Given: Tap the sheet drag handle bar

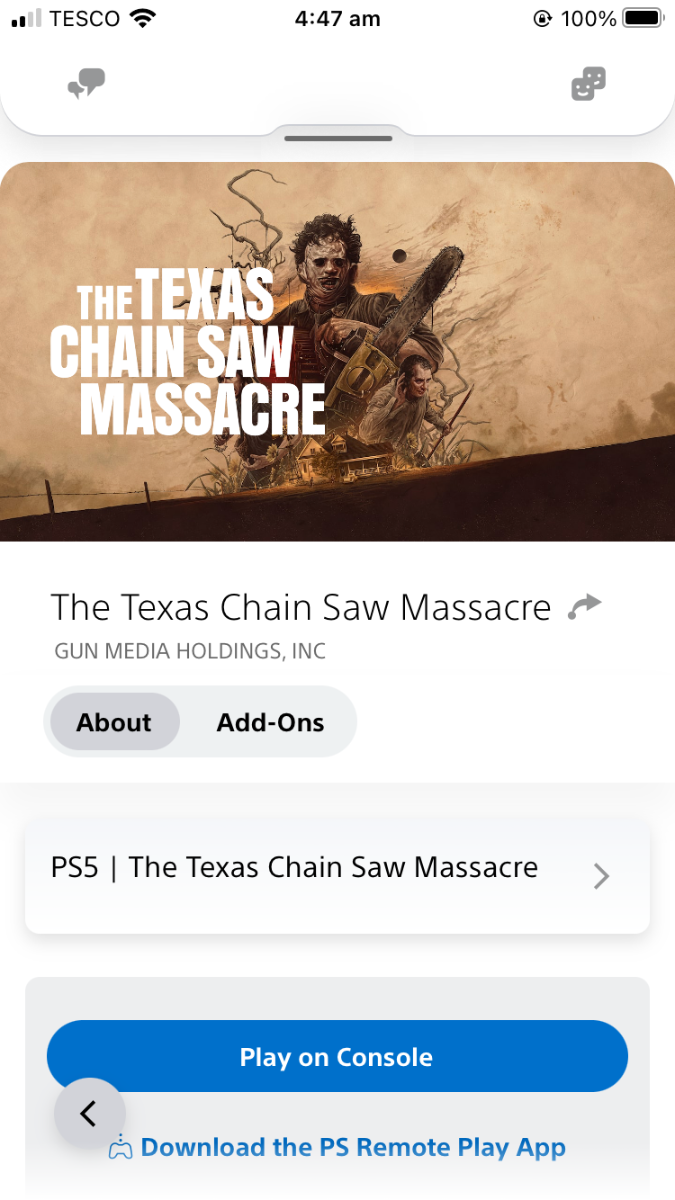Looking at the screenshot, I should click(338, 138).
